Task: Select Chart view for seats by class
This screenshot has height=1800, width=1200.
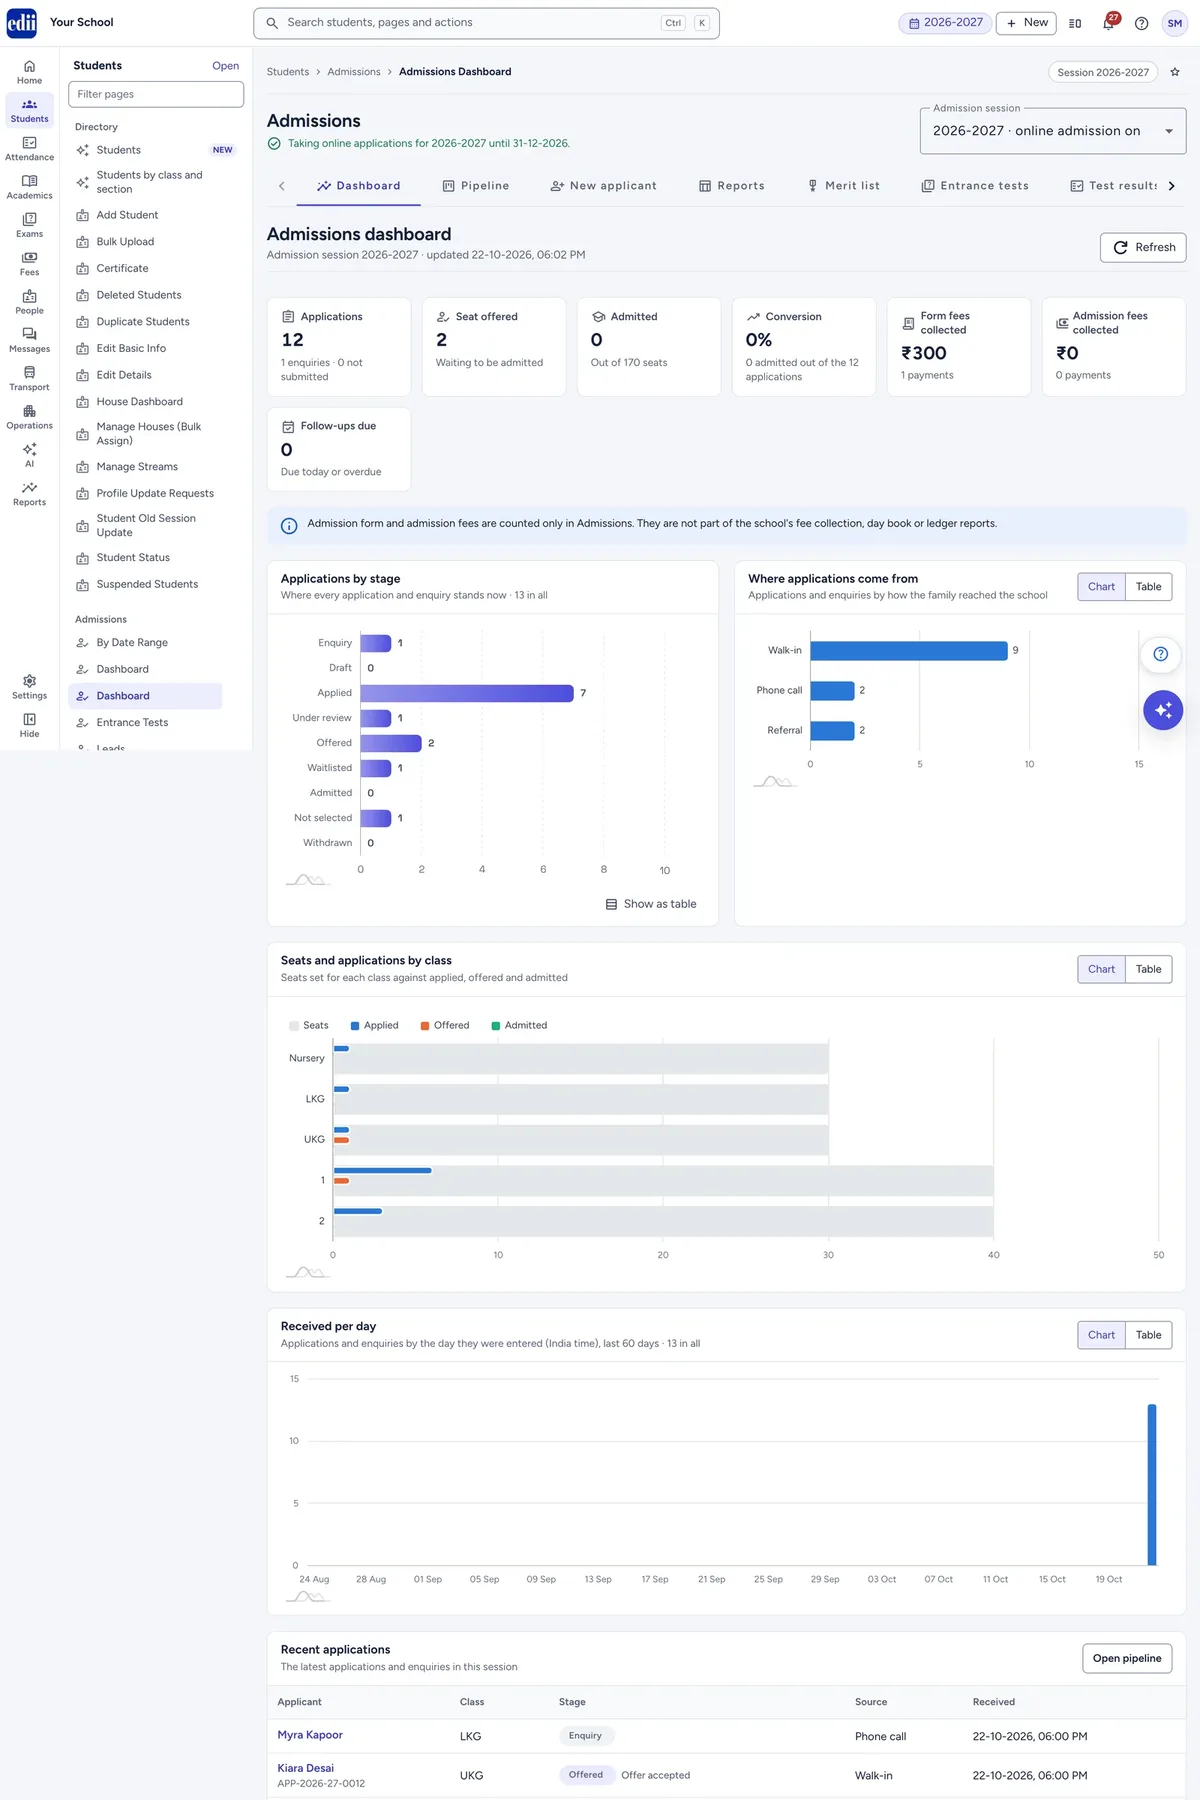Action: [x=1101, y=969]
